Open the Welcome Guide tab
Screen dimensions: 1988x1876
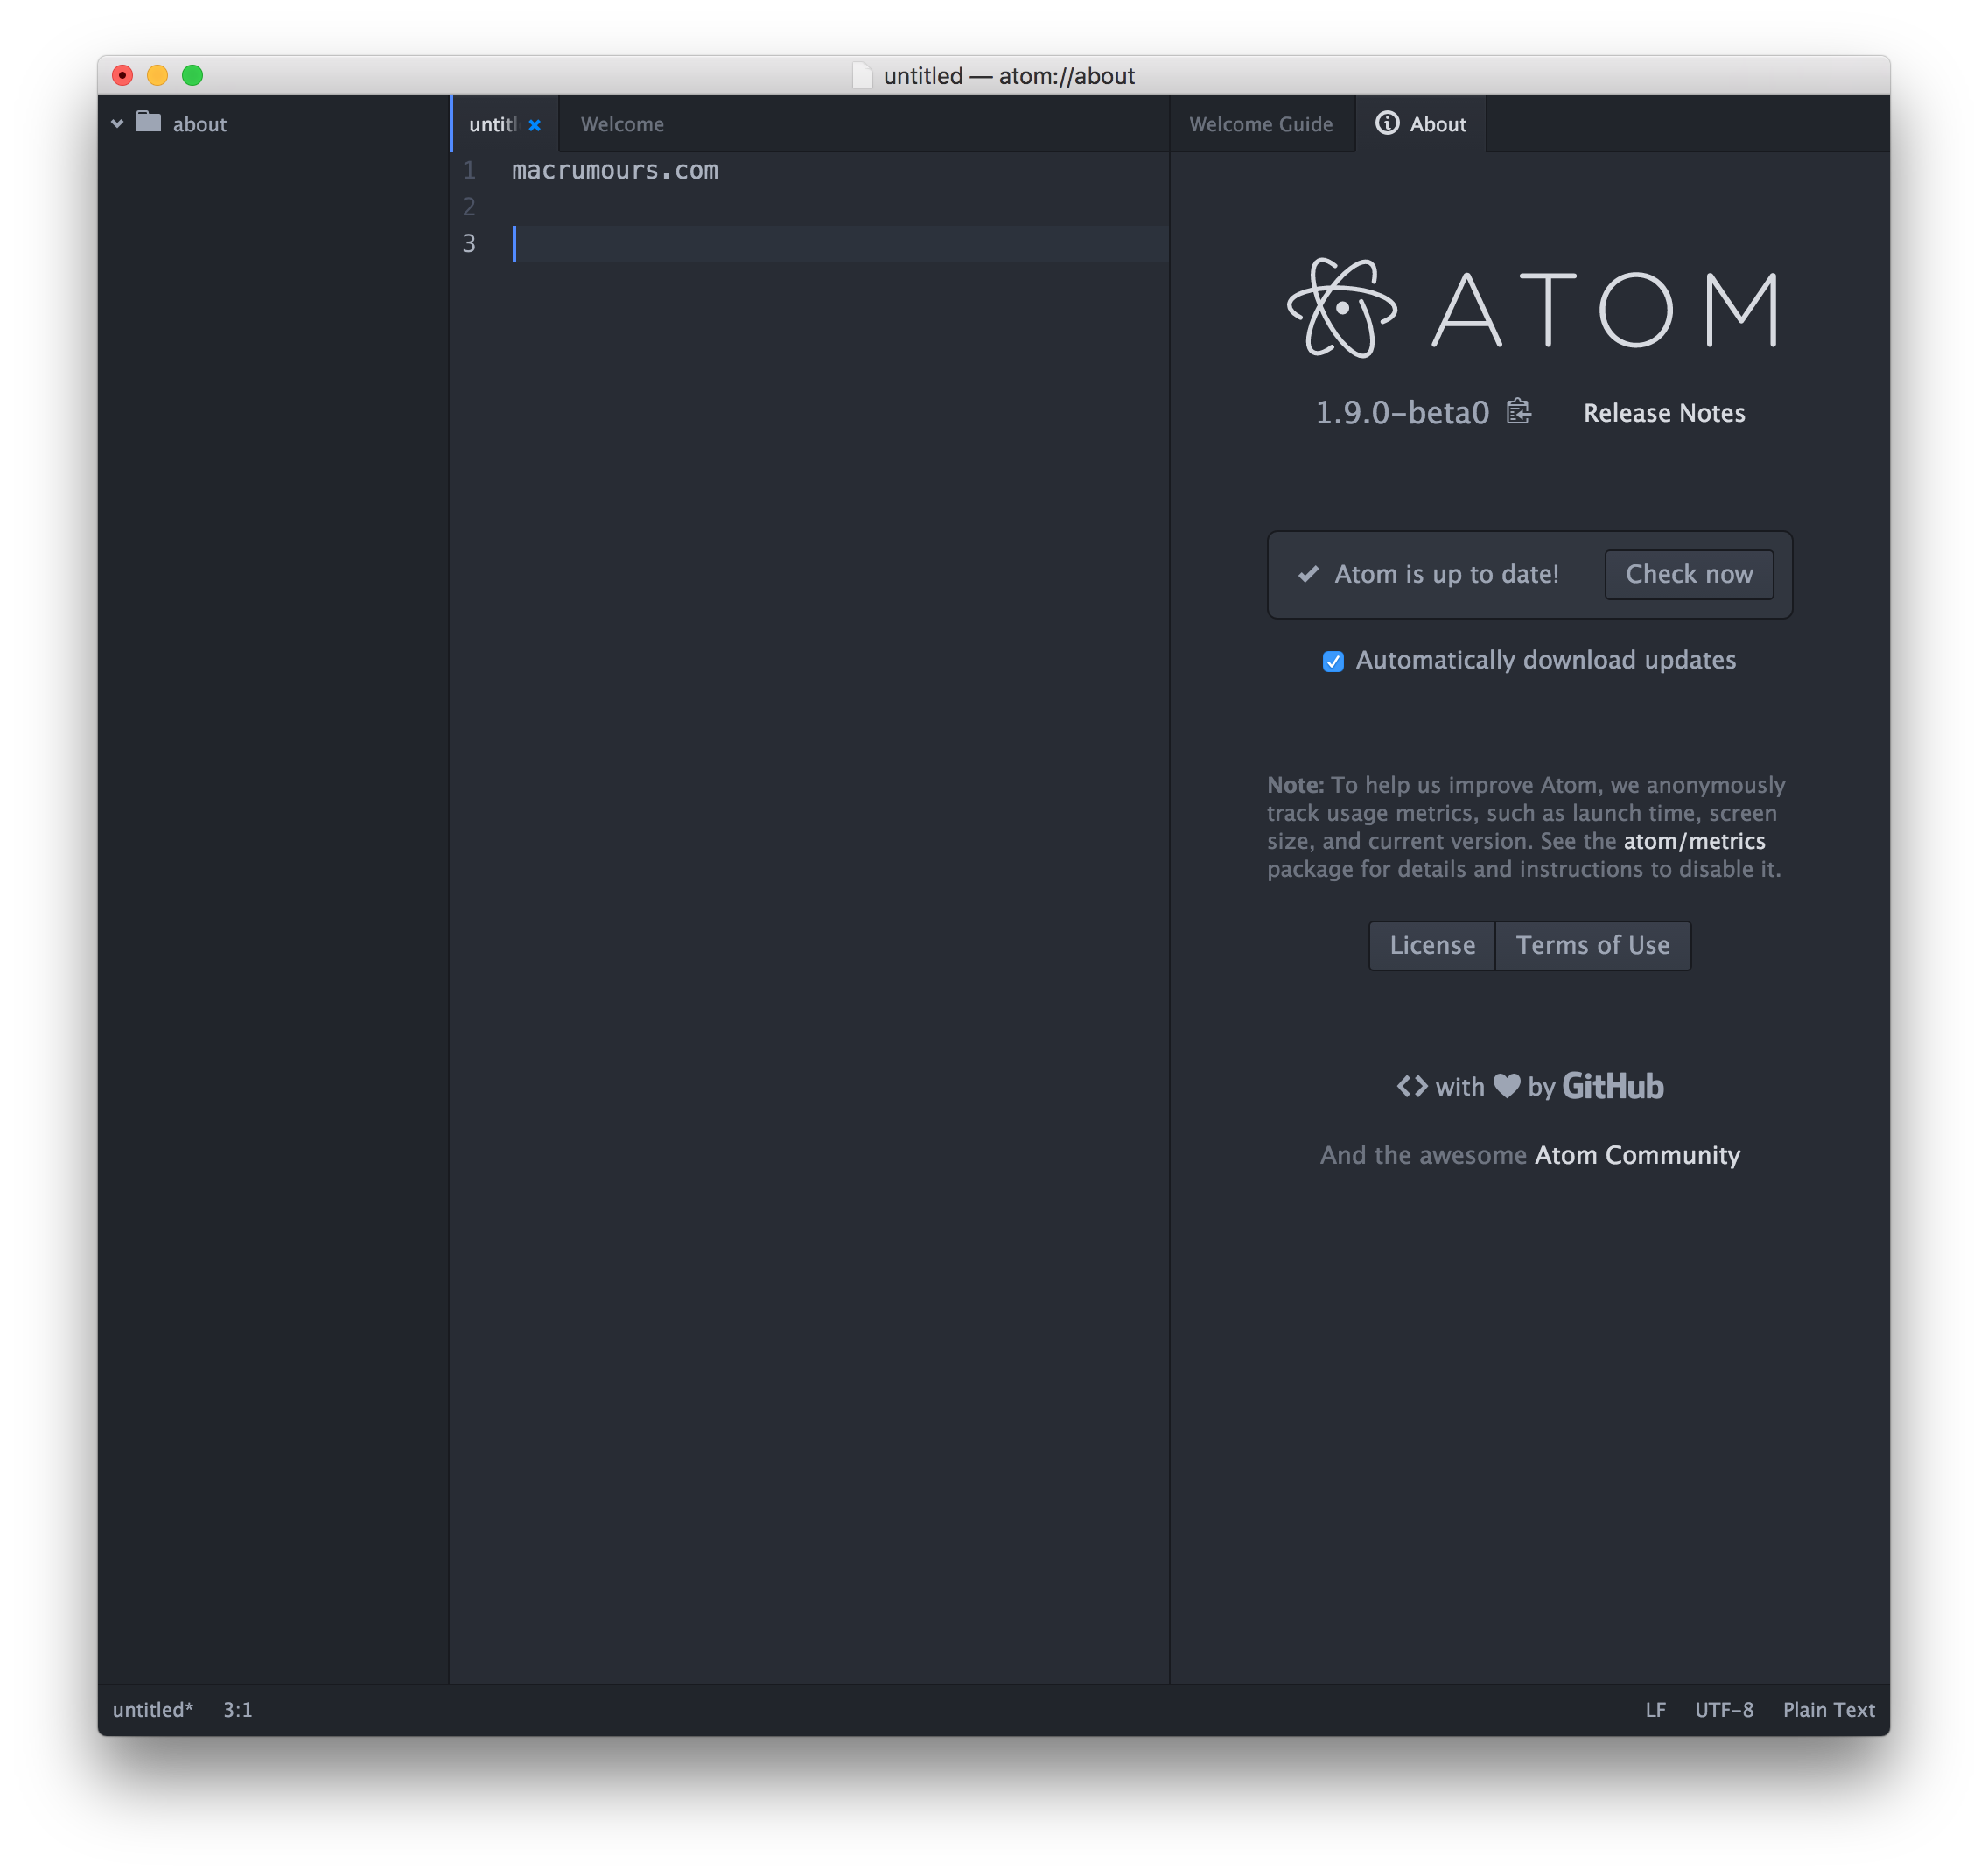(x=1261, y=124)
